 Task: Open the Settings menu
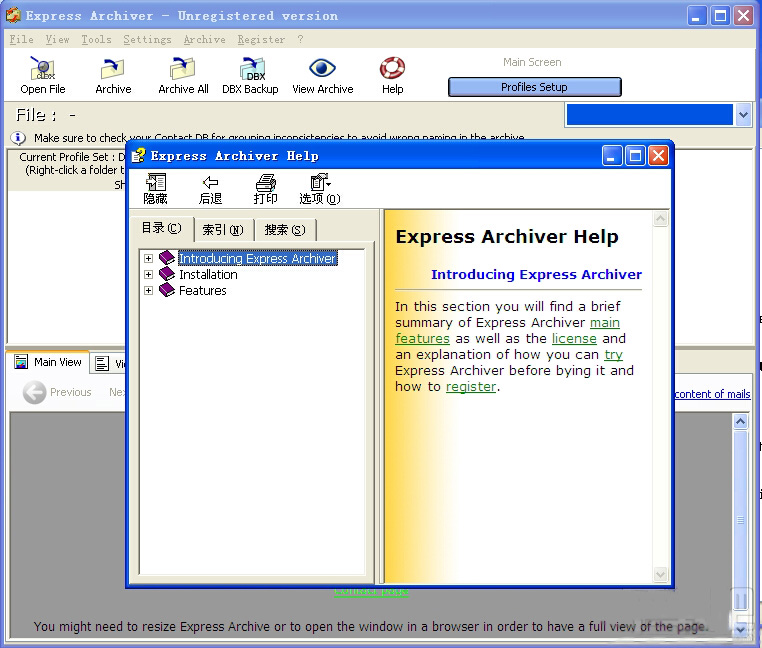tap(147, 39)
